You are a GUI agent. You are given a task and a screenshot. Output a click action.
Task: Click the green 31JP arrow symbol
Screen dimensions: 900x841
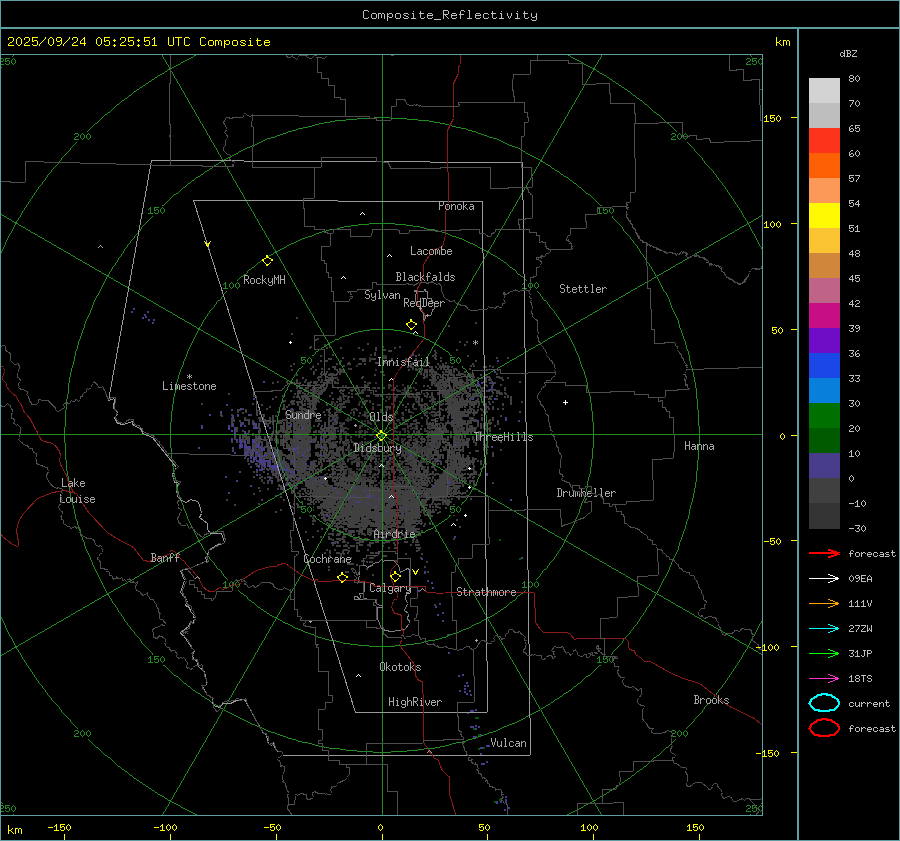click(824, 653)
